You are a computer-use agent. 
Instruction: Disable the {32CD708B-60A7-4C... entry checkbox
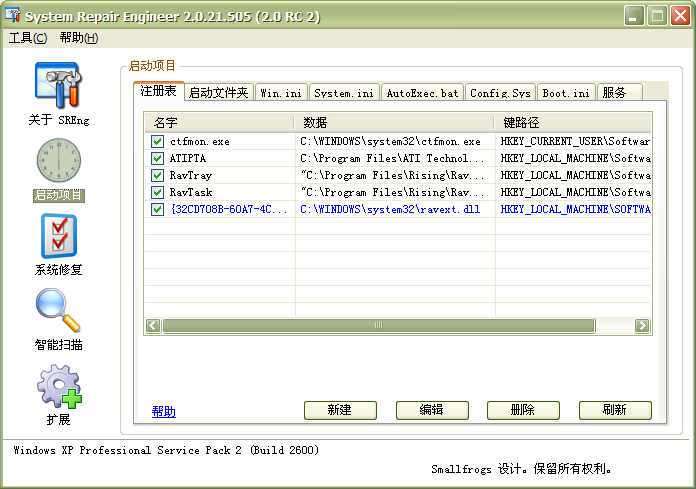(x=157, y=209)
